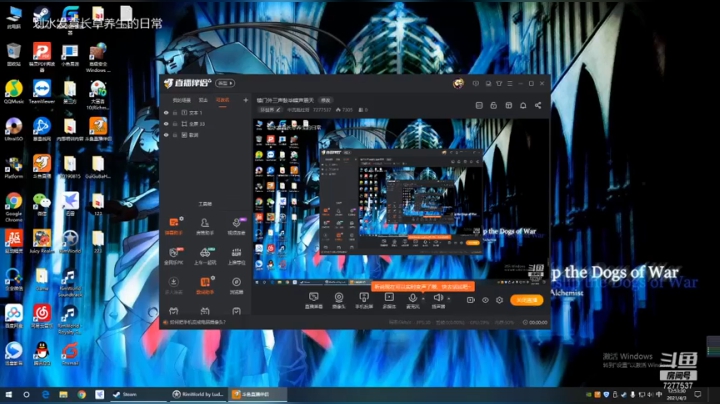The height and width of the screenshot is (404, 720).
Task: Select the UltraISO desktop icon
Action: click(x=14, y=129)
